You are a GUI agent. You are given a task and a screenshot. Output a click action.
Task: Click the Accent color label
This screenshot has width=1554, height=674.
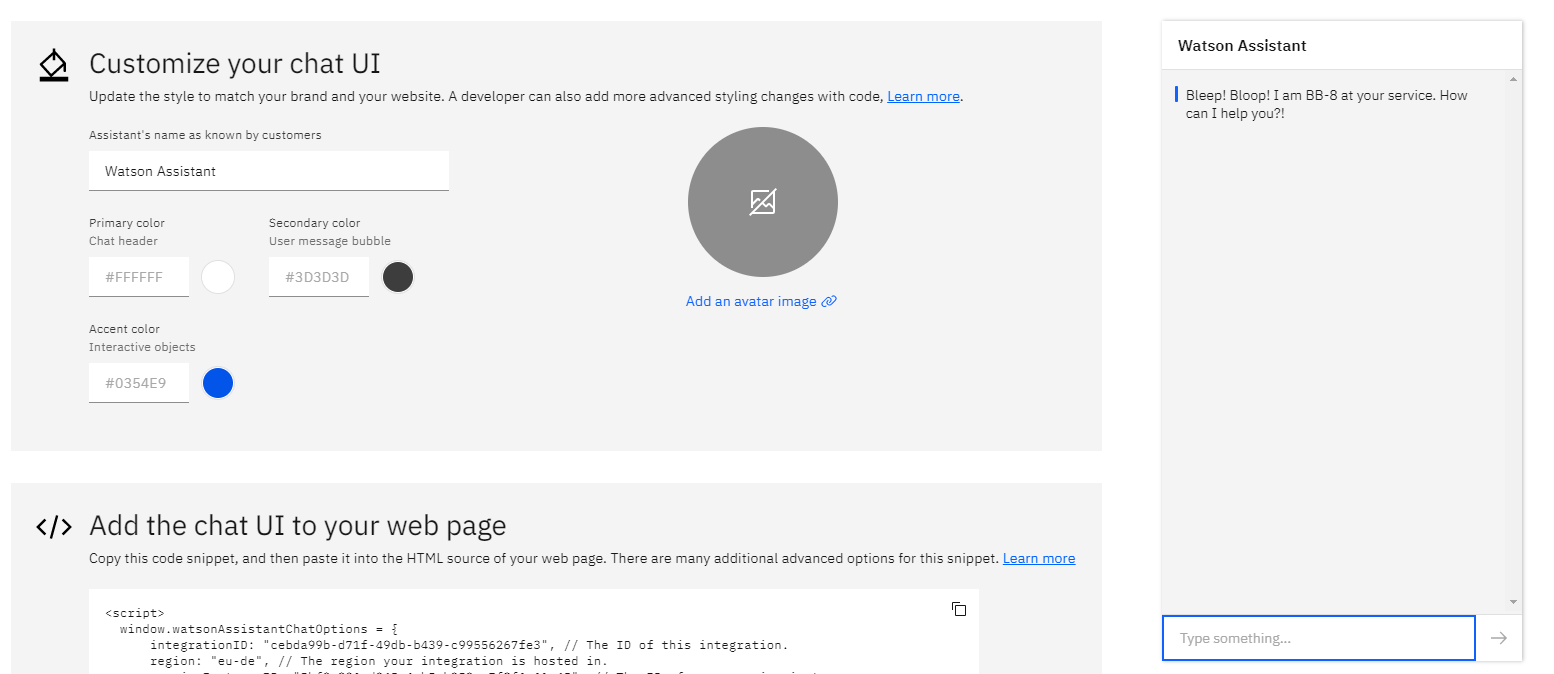[124, 329]
